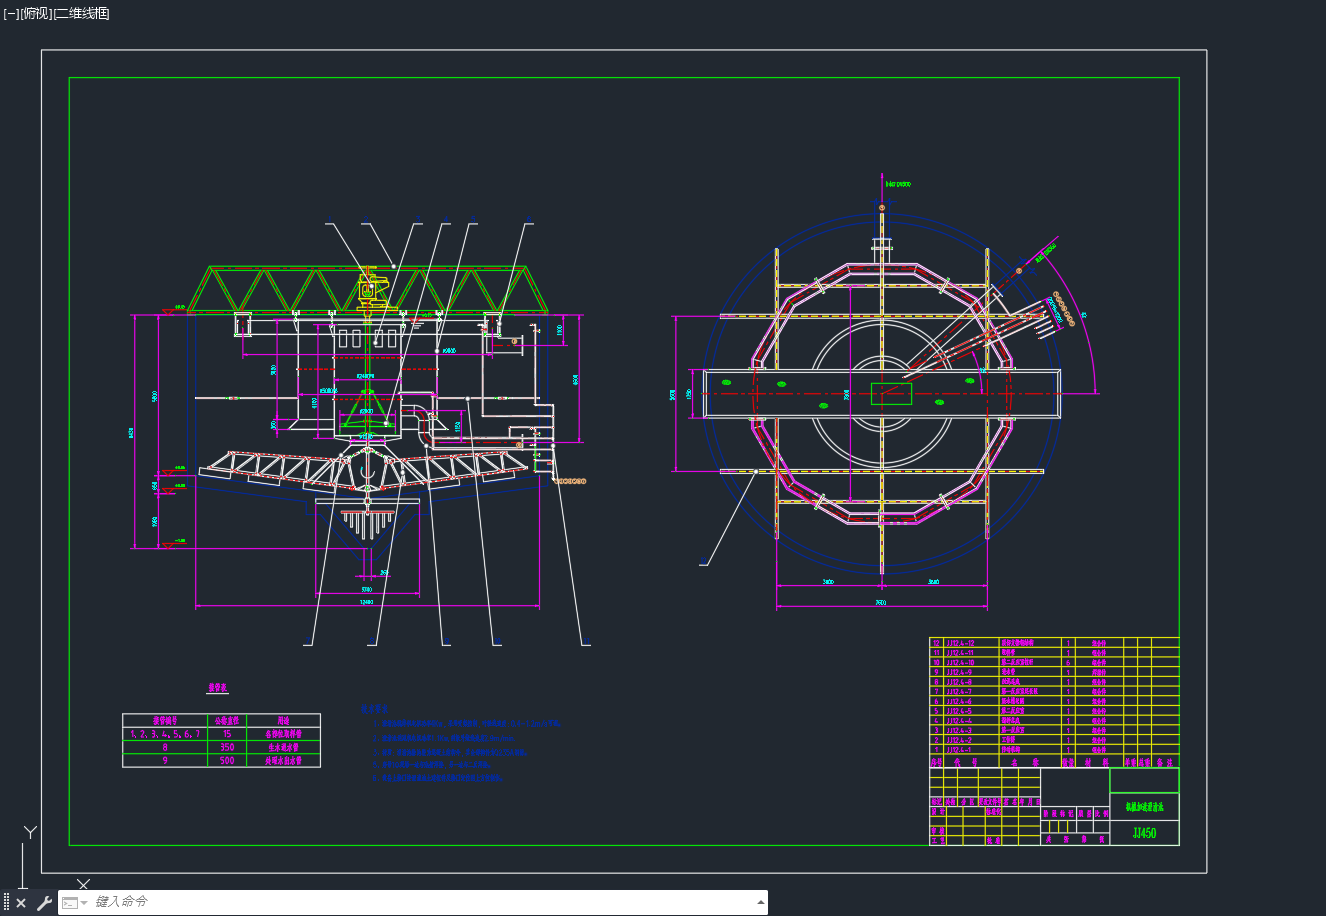Click the command line drag grip handle
This screenshot has height=916, width=1326.
(x=6, y=903)
